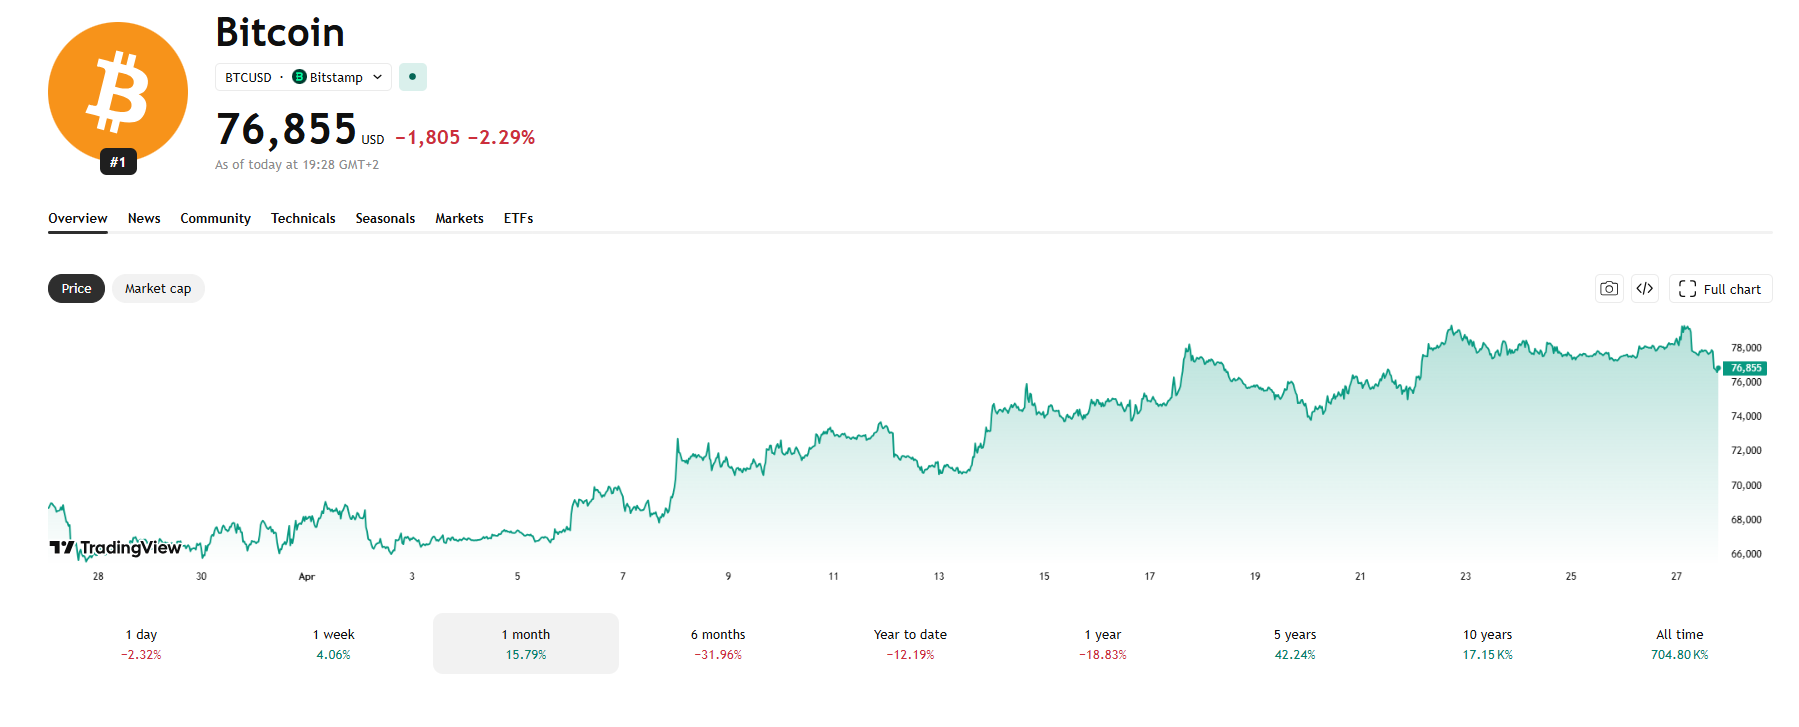Select the 5 years range

[x=1295, y=644]
